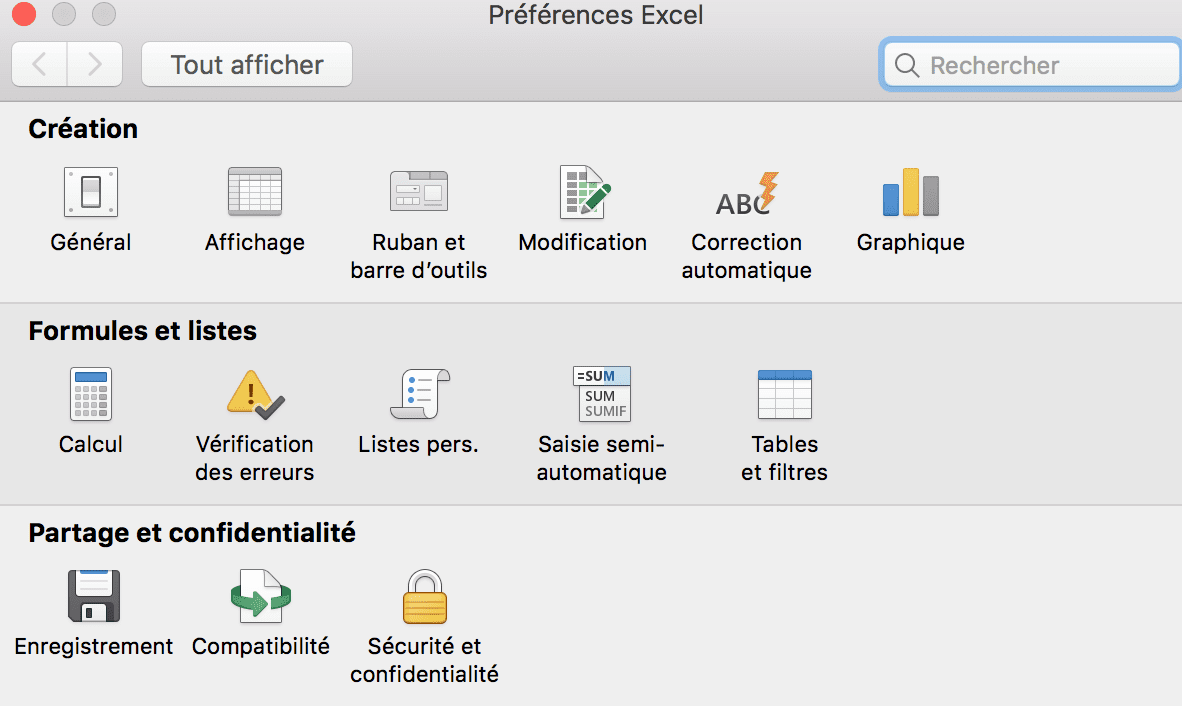This screenshot has width=1182, height=706.
Task: Go forward with the right arrow
Action: pyautogui.click(x=95, y=65)
